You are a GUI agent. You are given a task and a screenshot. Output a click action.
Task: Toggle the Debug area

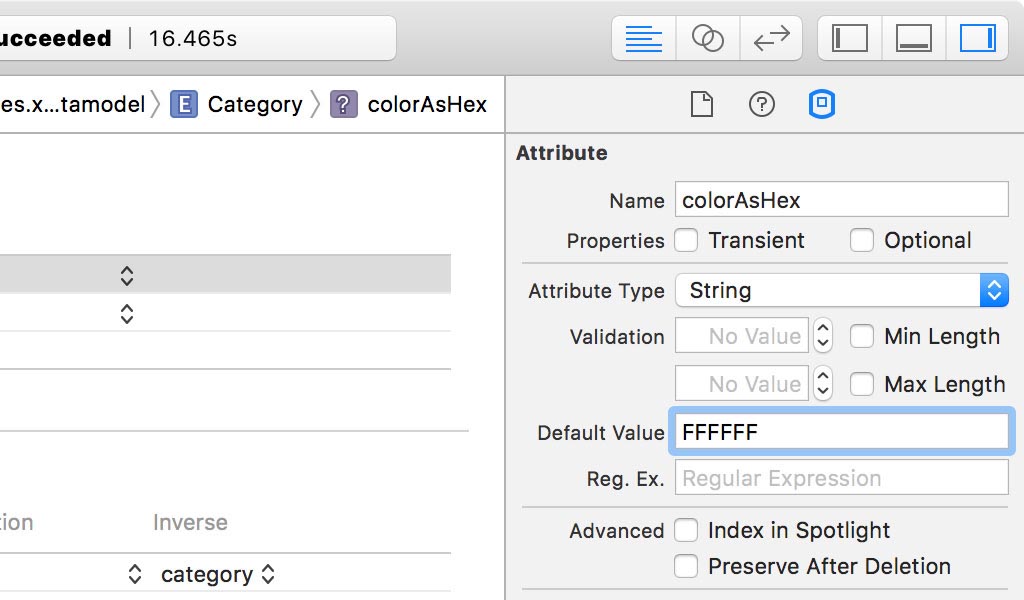pos(912,38)
